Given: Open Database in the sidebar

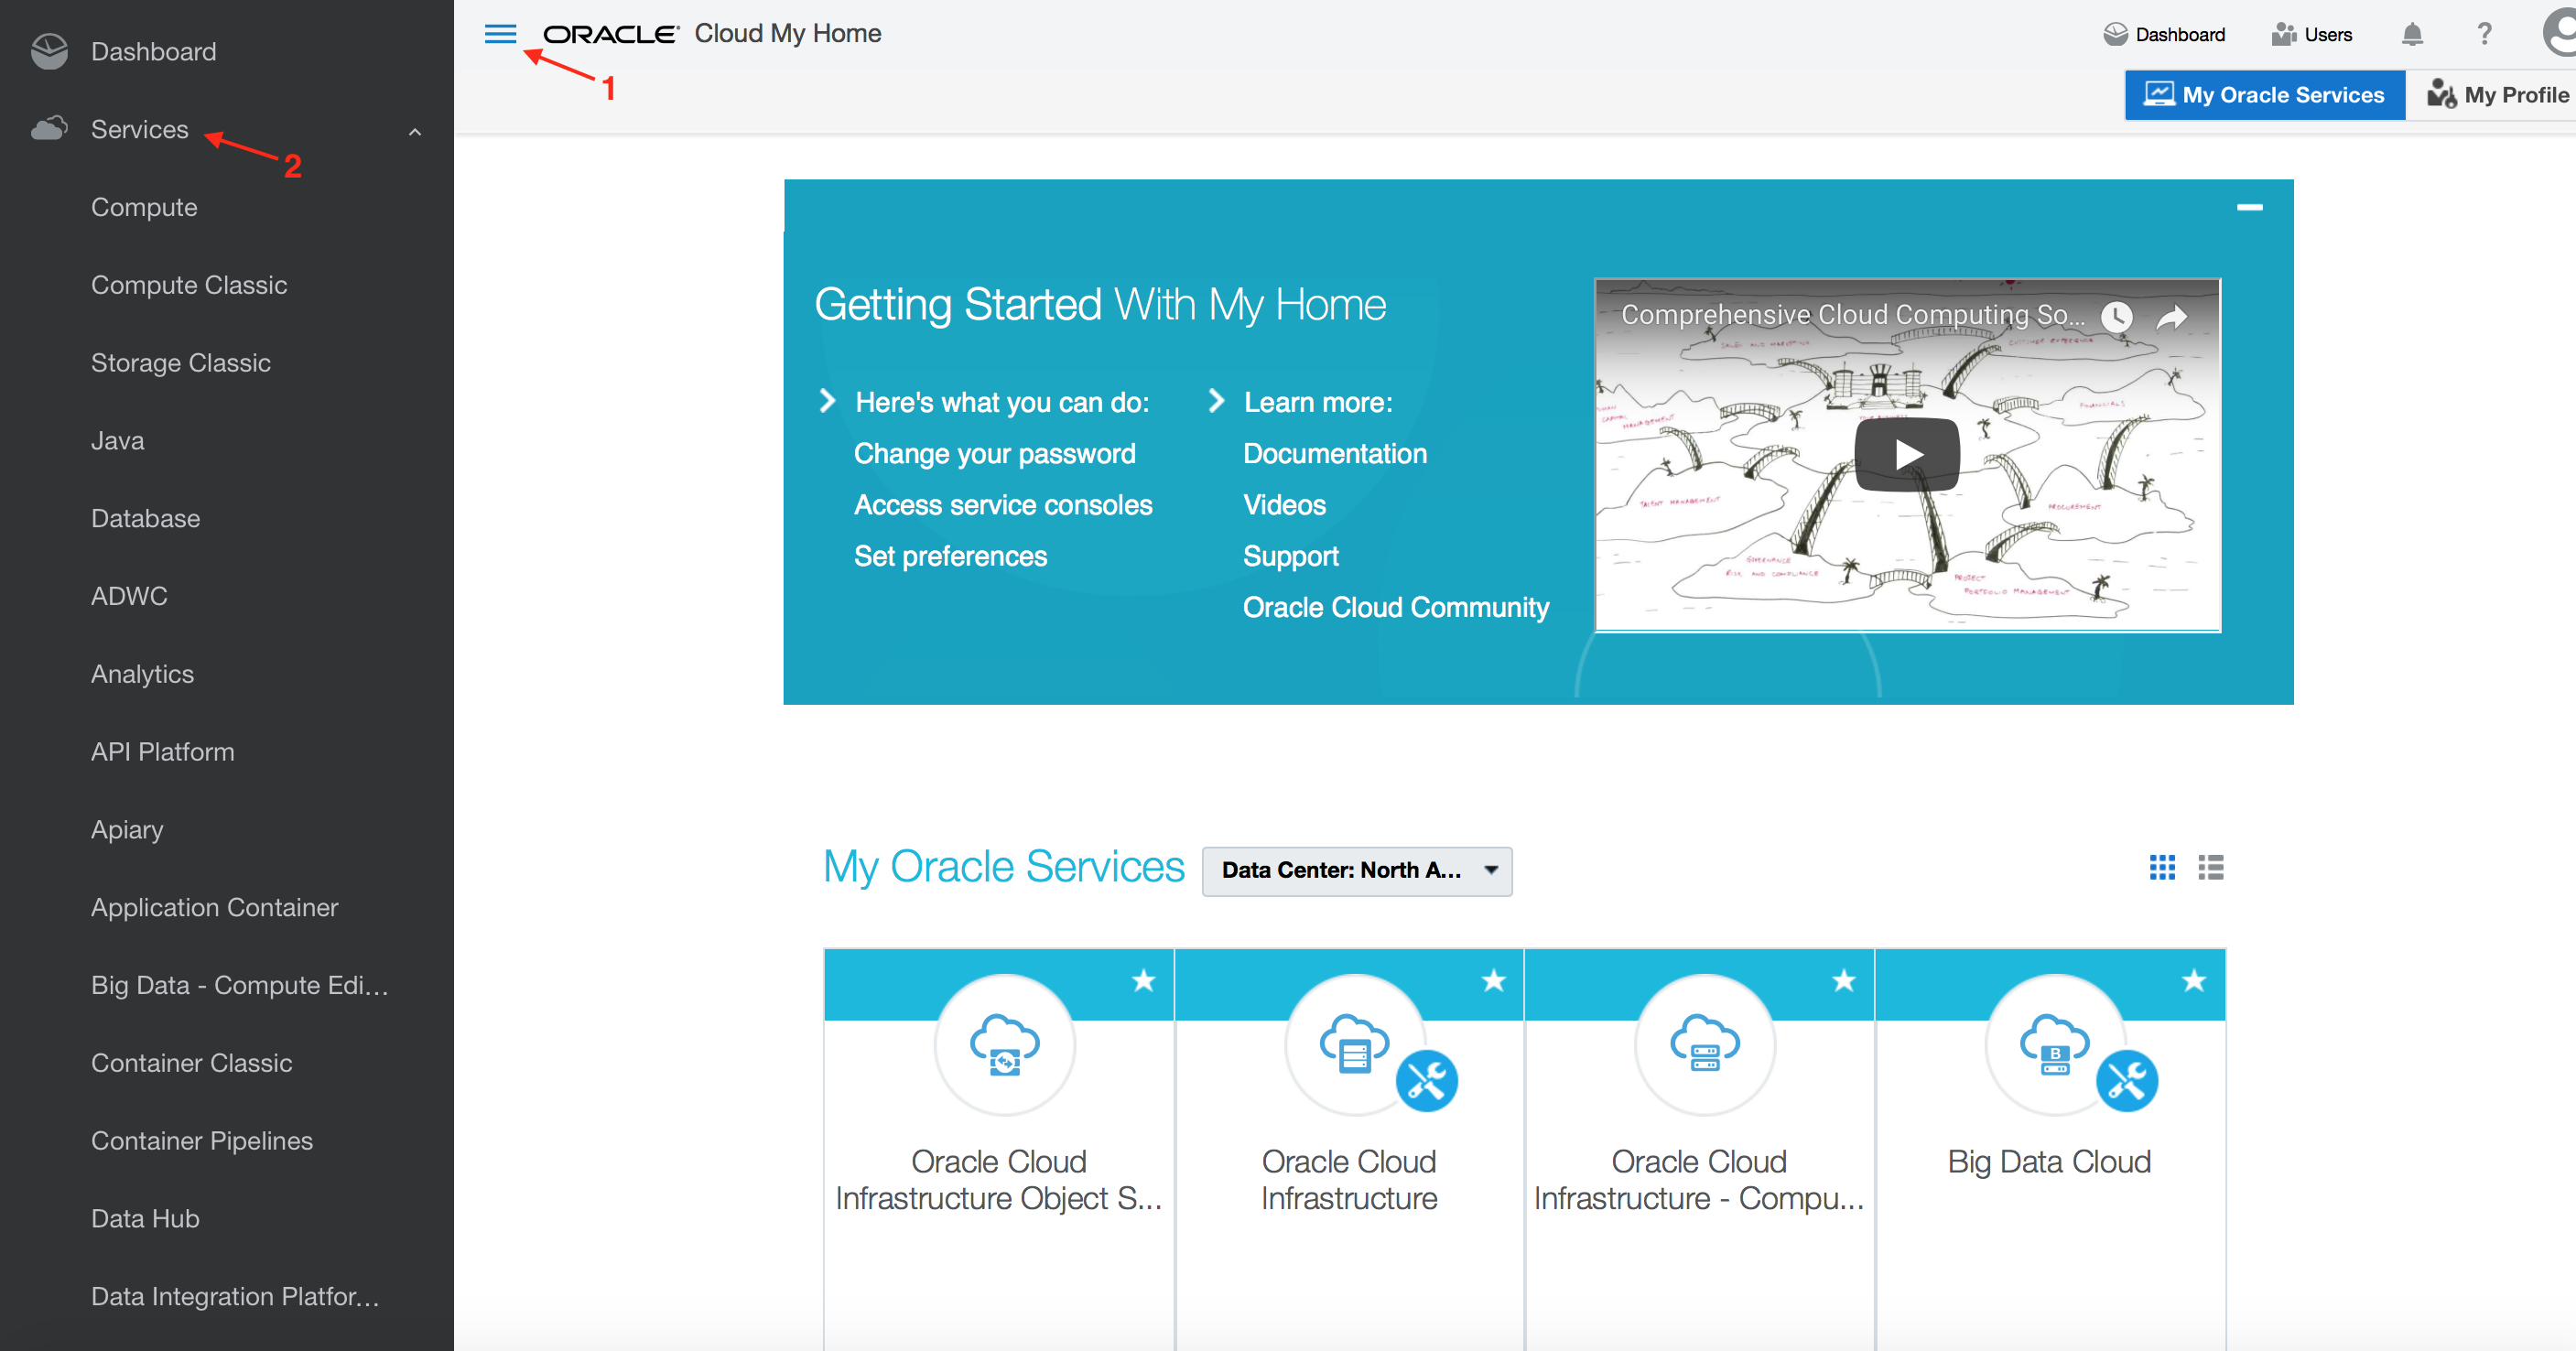Looking at the screenshot, I should pyautogui.click(x=145, y=518).
